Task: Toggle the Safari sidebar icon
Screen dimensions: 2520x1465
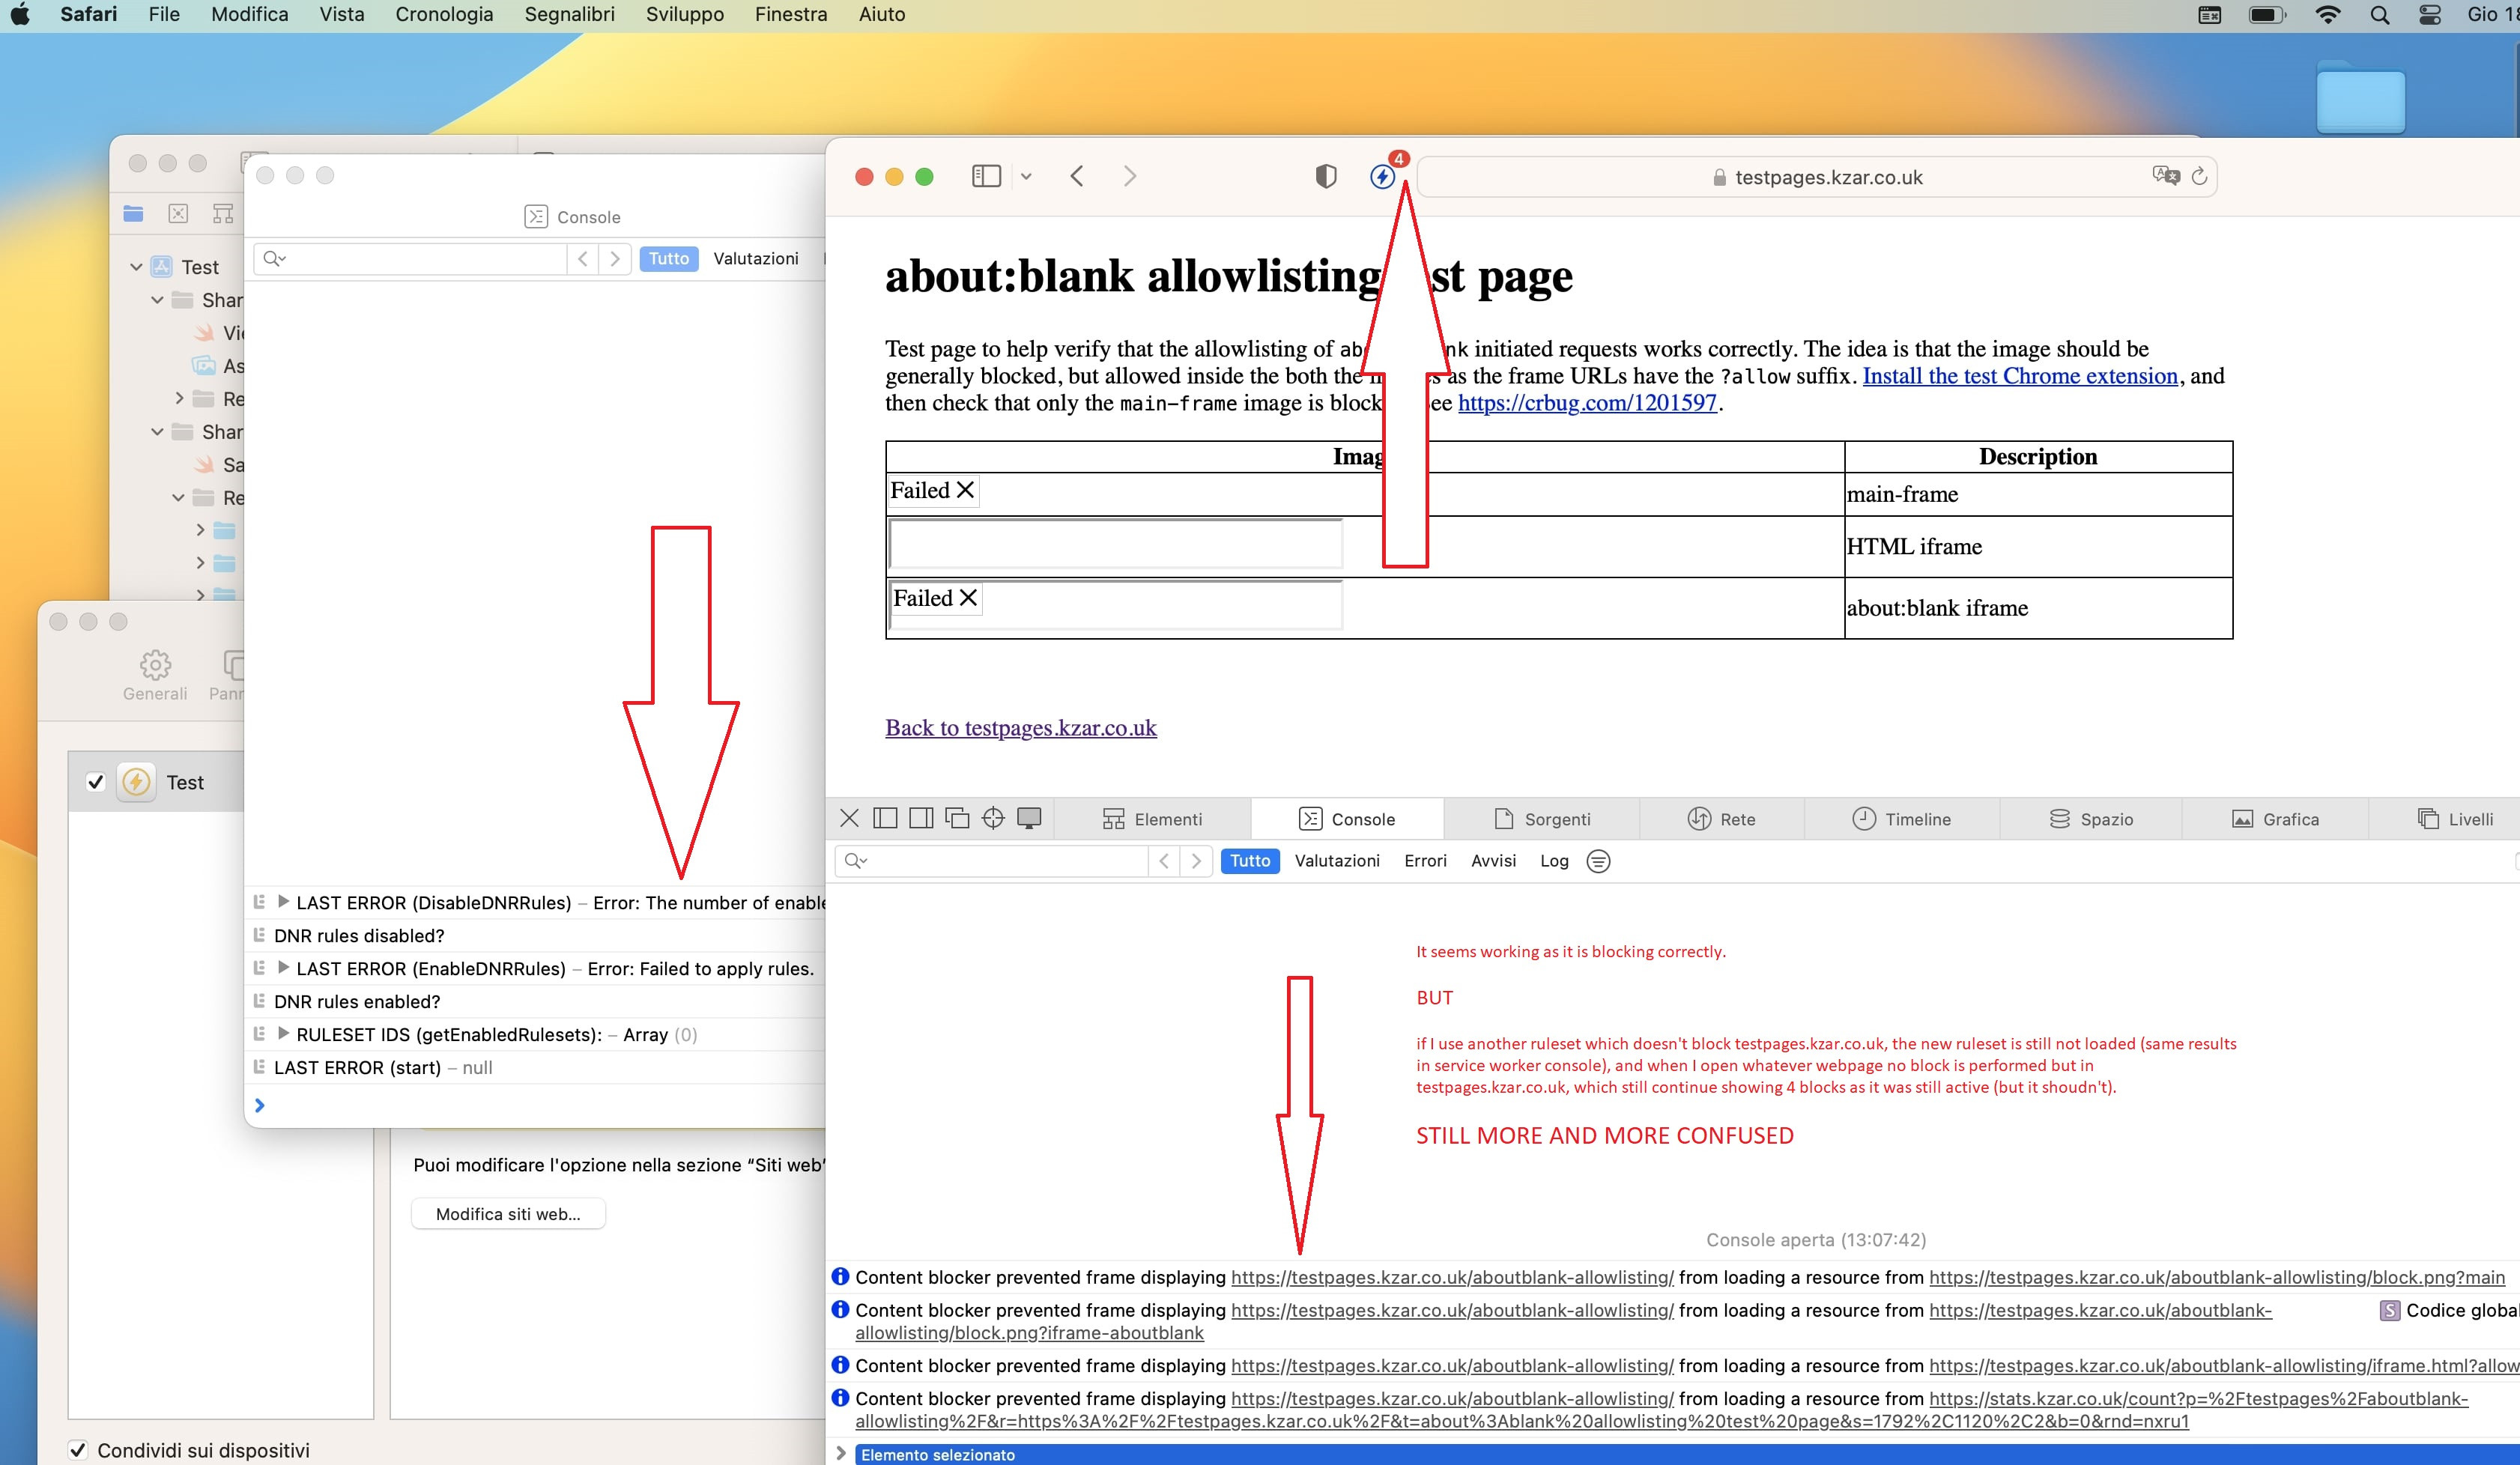Action: coord(986,177)
